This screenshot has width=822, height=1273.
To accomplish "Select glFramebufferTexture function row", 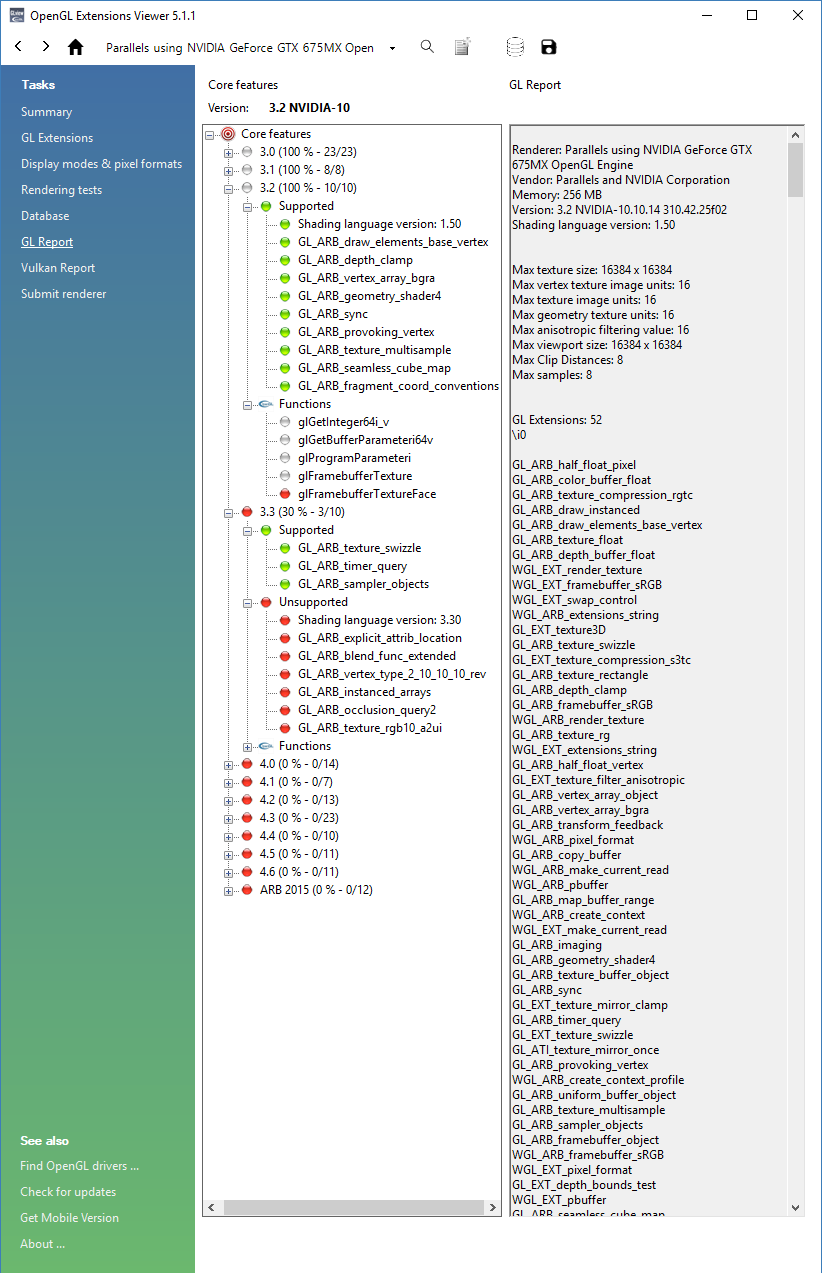I will [x=355, y=476].
